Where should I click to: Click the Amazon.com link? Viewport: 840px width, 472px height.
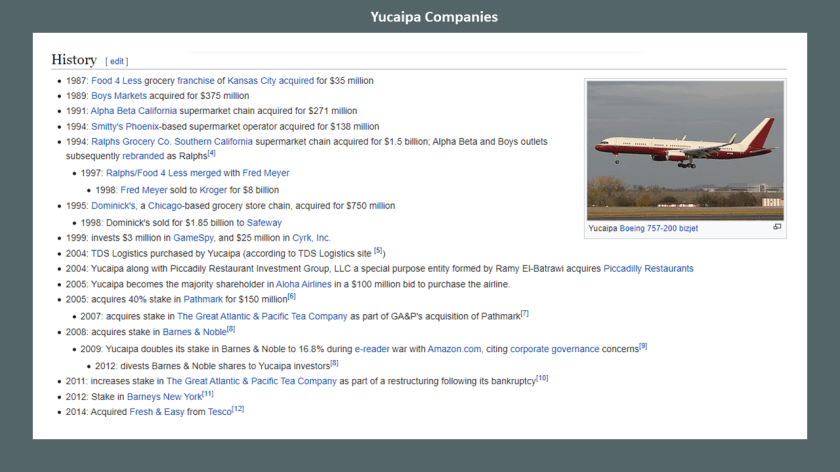[454, 349]
